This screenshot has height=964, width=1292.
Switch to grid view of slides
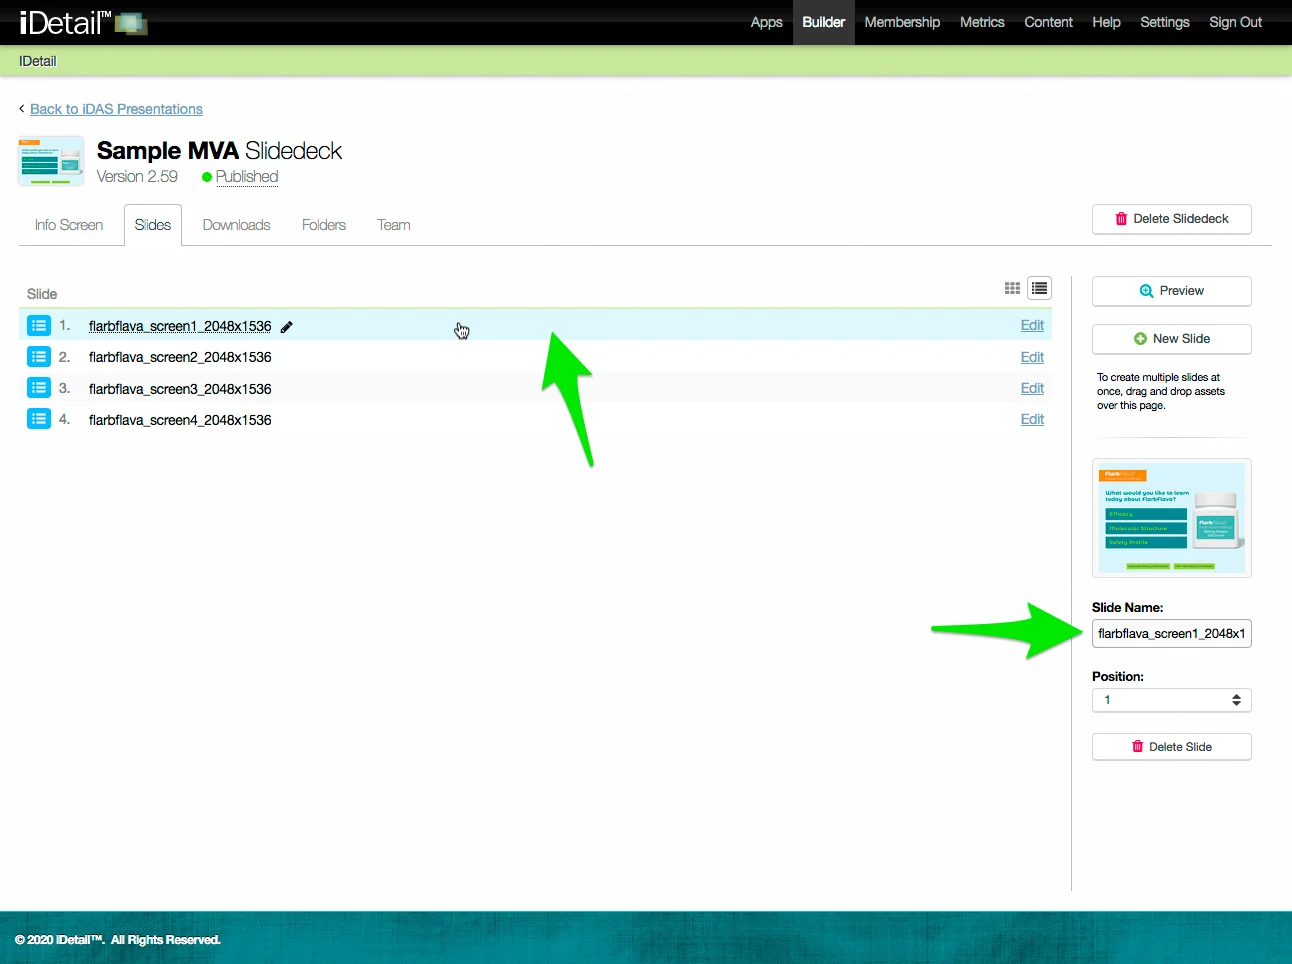pos(1012,288)
